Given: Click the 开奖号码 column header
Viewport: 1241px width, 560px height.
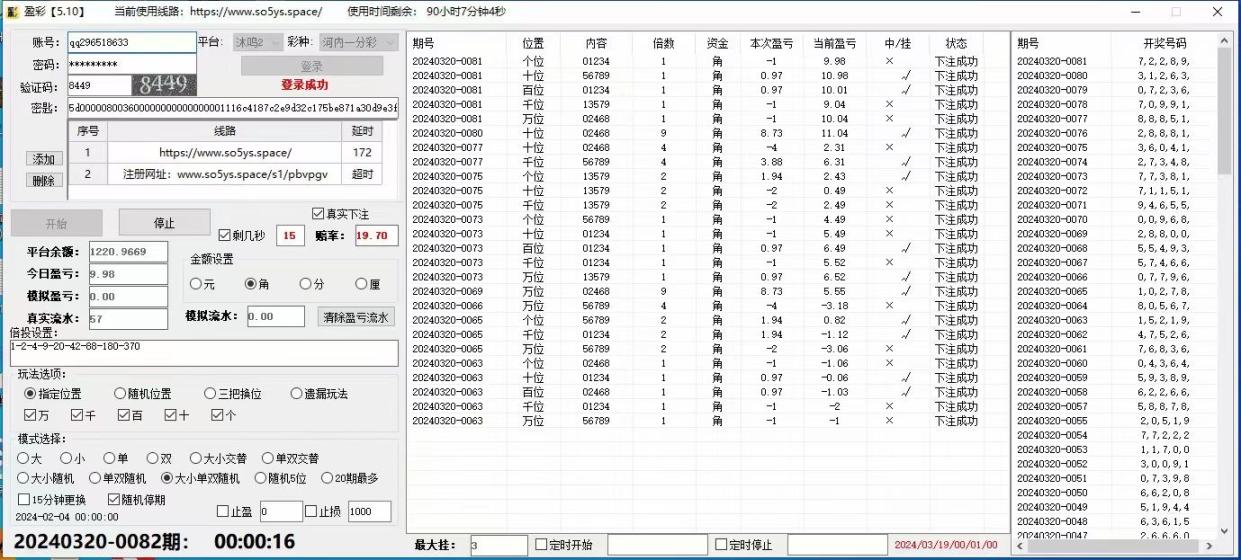Looking at the screenshot, I should coord(1164,44).
